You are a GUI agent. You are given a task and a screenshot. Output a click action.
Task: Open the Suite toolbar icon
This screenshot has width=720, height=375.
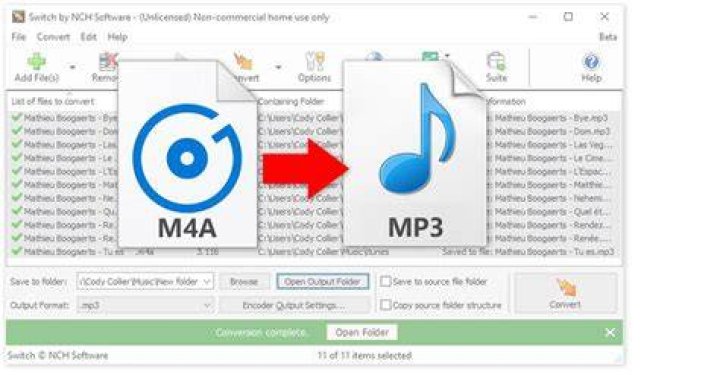(x=496, y=62)
